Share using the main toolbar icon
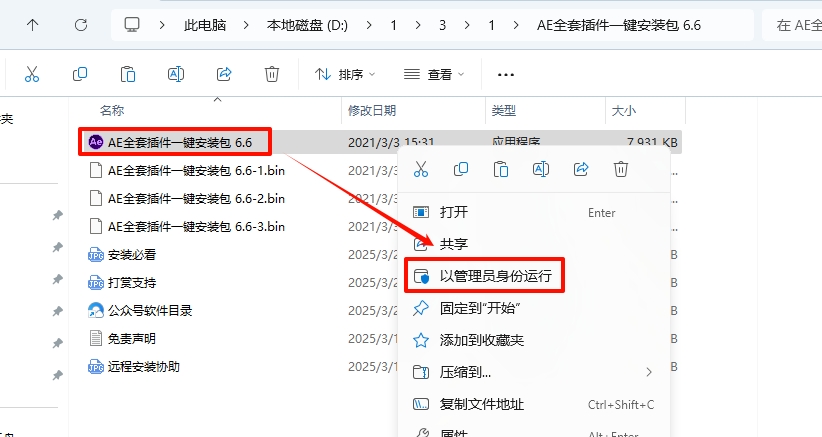 click(224, 74)
